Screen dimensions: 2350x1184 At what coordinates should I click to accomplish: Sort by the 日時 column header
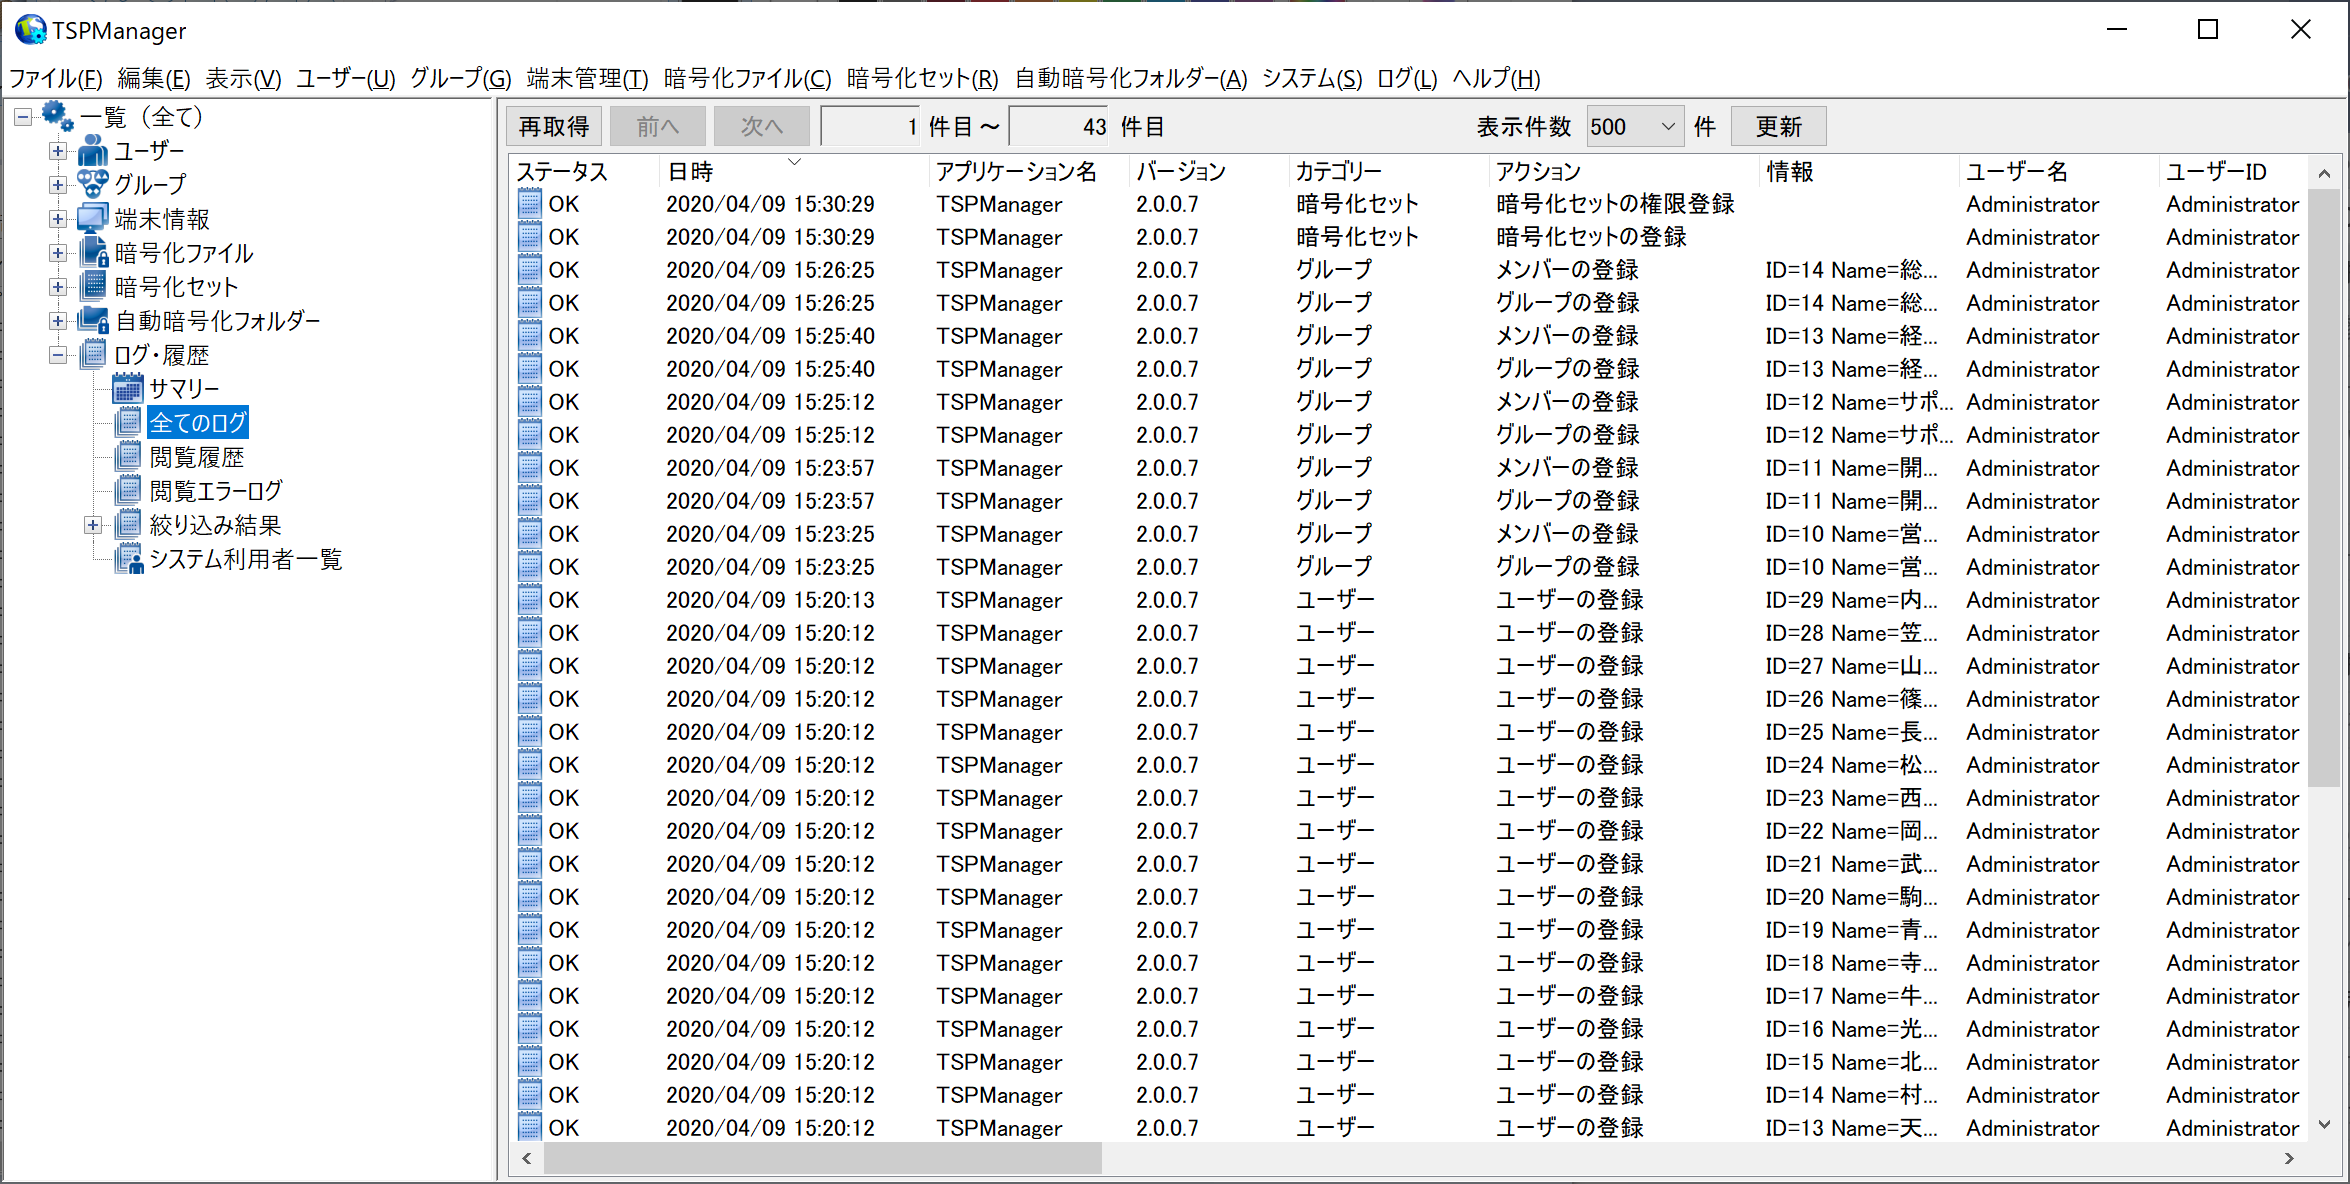pos(690,172)
